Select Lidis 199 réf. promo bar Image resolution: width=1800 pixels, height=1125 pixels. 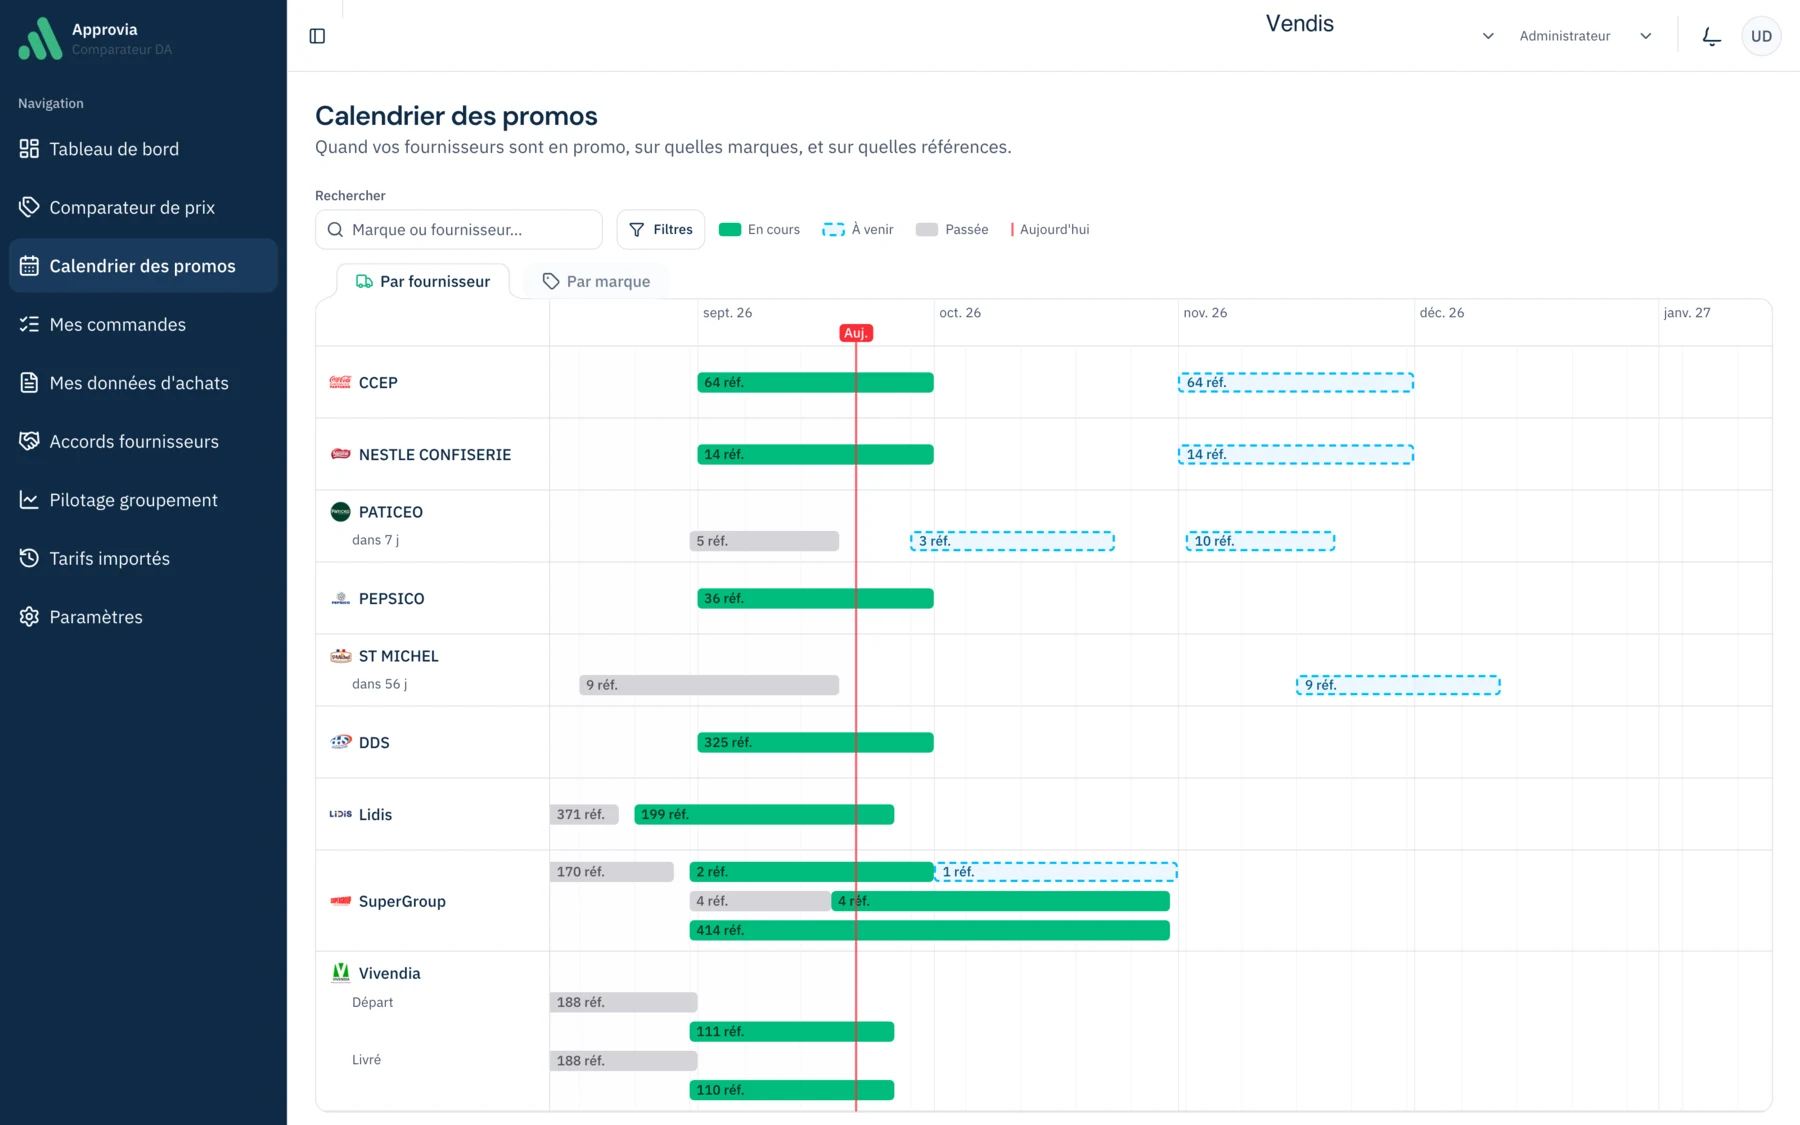[764, 814]
